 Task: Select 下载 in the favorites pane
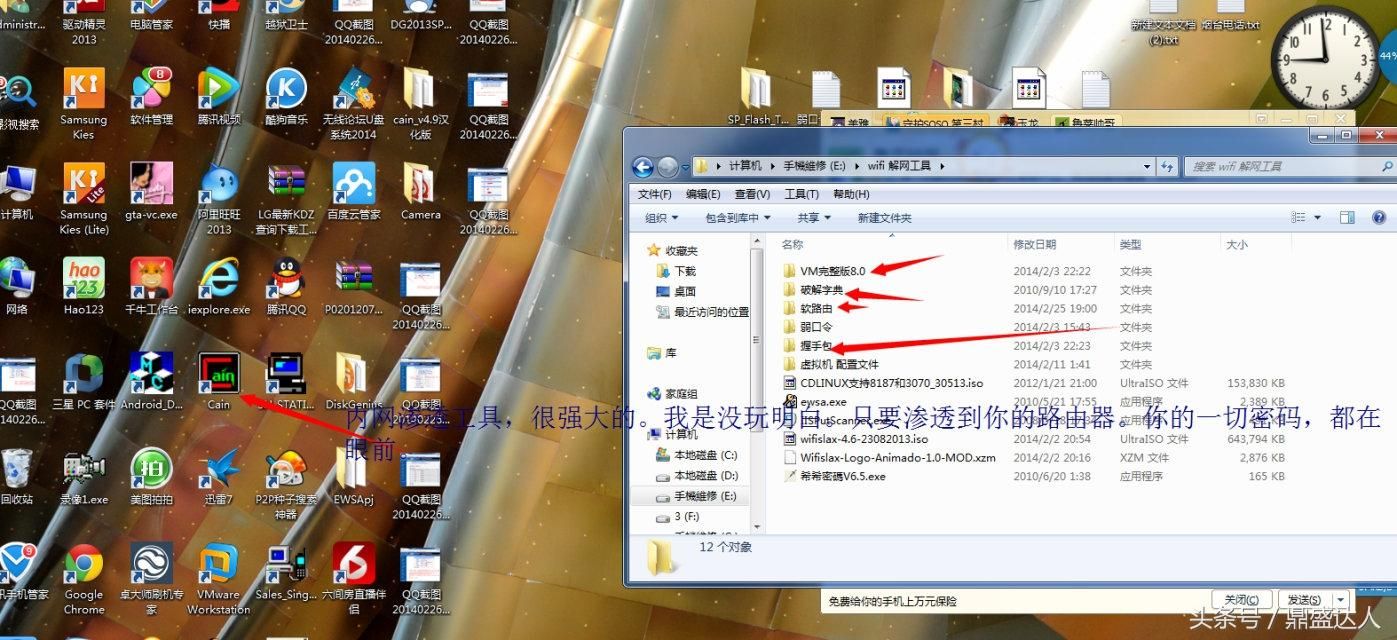pos(685,270)
